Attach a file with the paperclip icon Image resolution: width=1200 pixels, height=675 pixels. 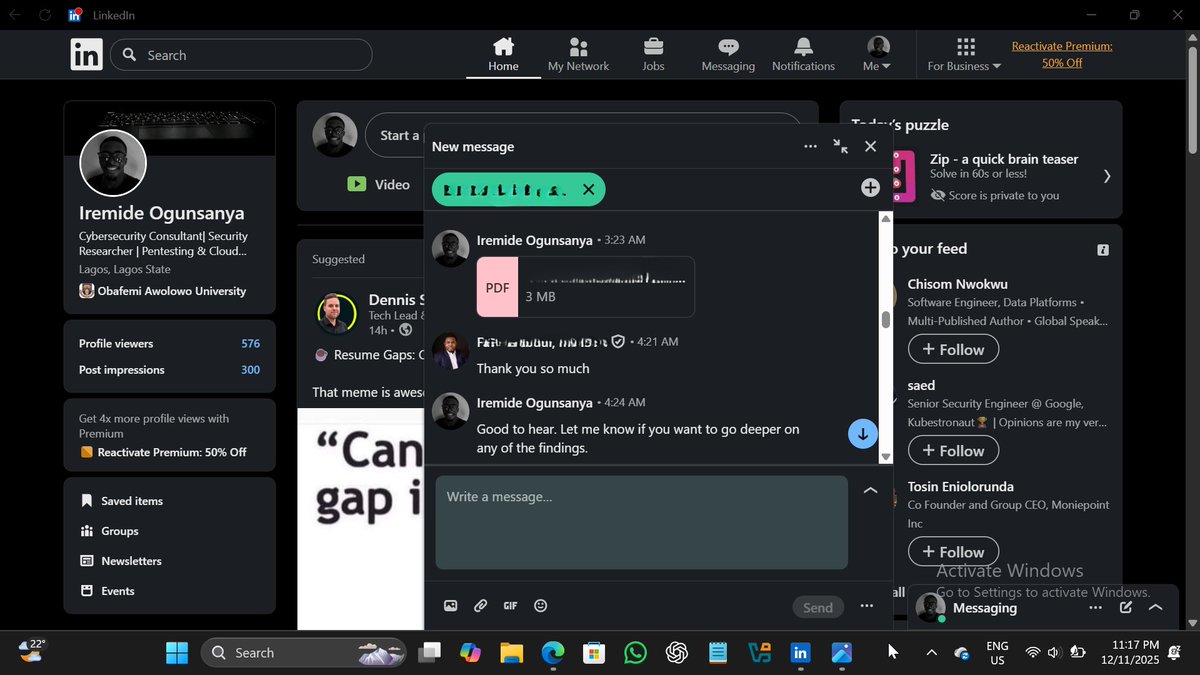(480, 606)
